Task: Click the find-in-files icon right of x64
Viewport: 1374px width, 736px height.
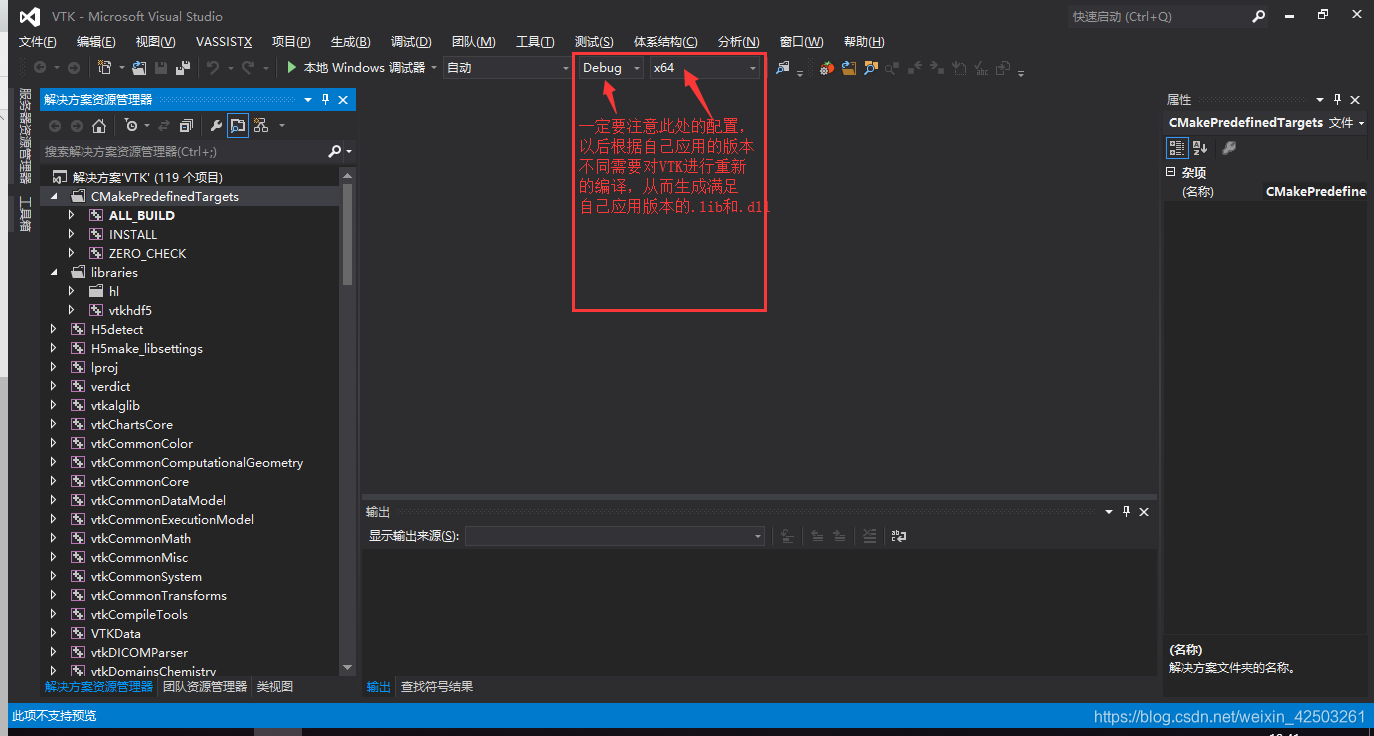Action: tap(783, 68)
